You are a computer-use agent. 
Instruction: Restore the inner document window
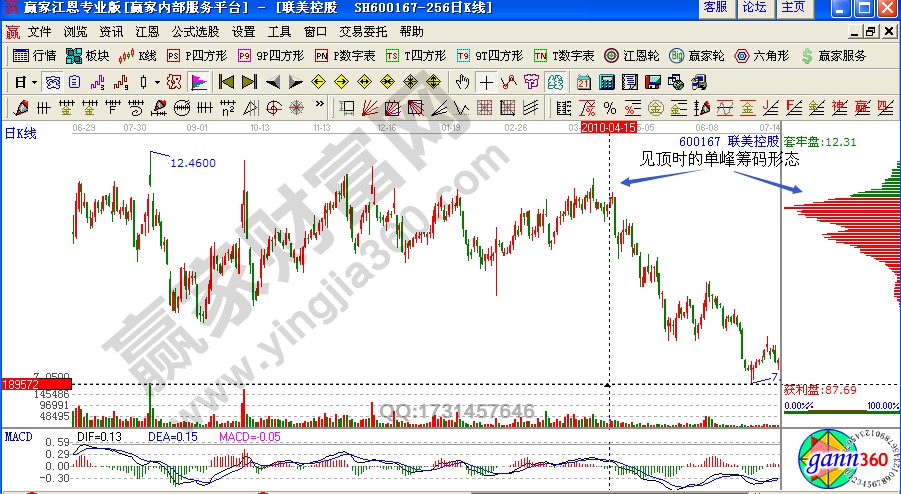point(871,32)
